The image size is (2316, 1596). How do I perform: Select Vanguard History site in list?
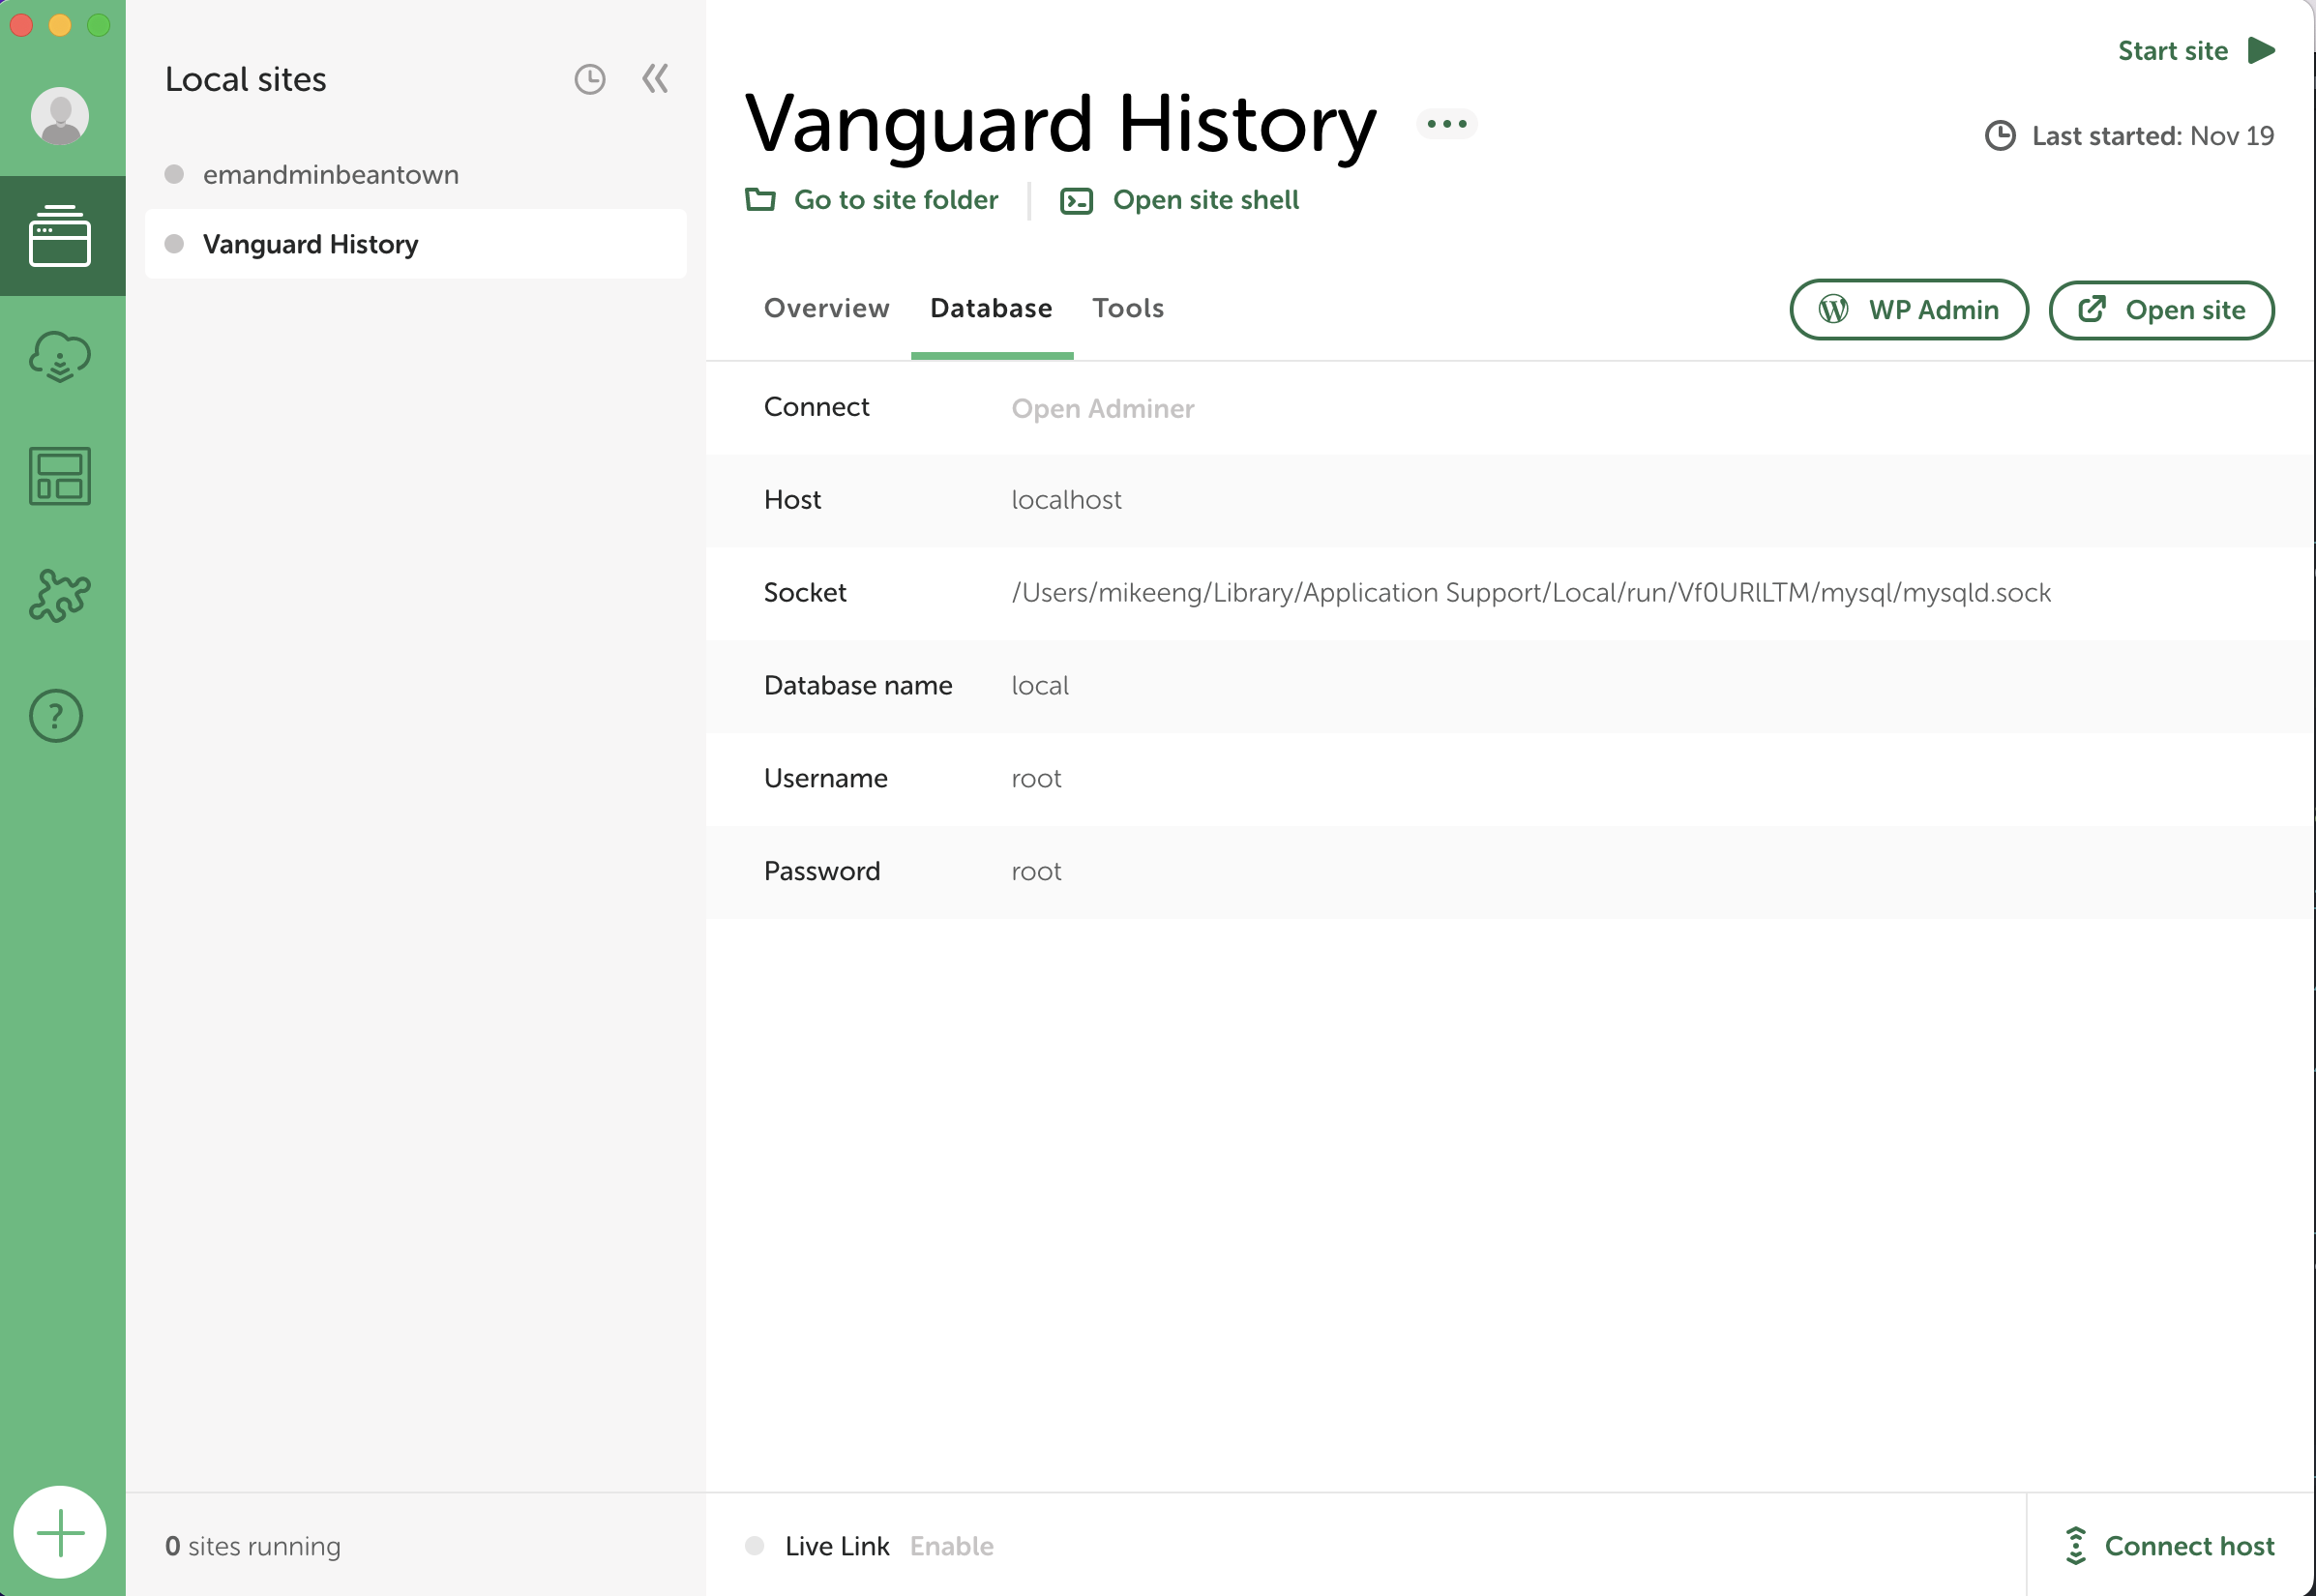[x=416, y=244]
